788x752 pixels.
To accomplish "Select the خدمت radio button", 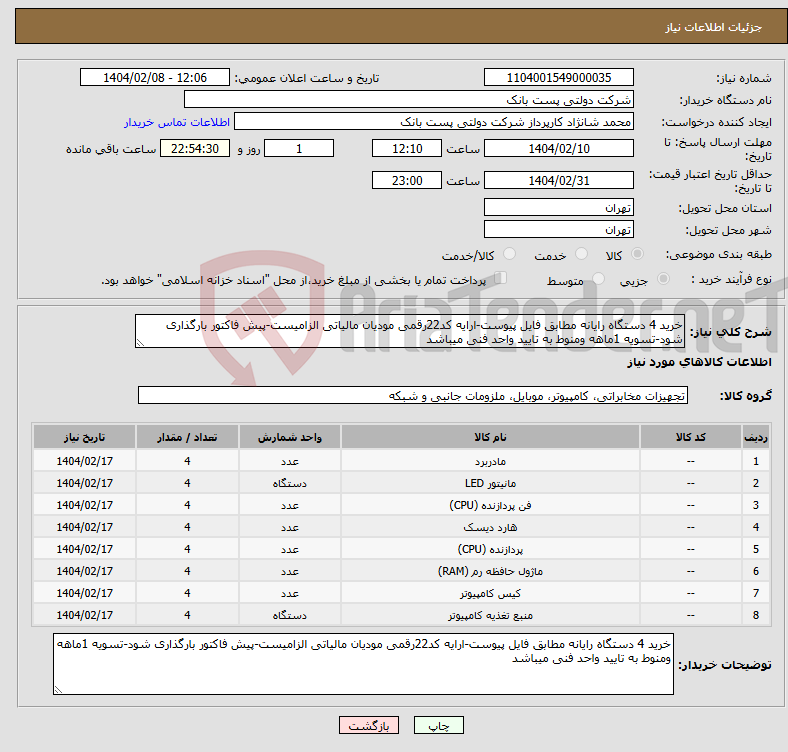I will pyautogui.click(x=581, y=254).
